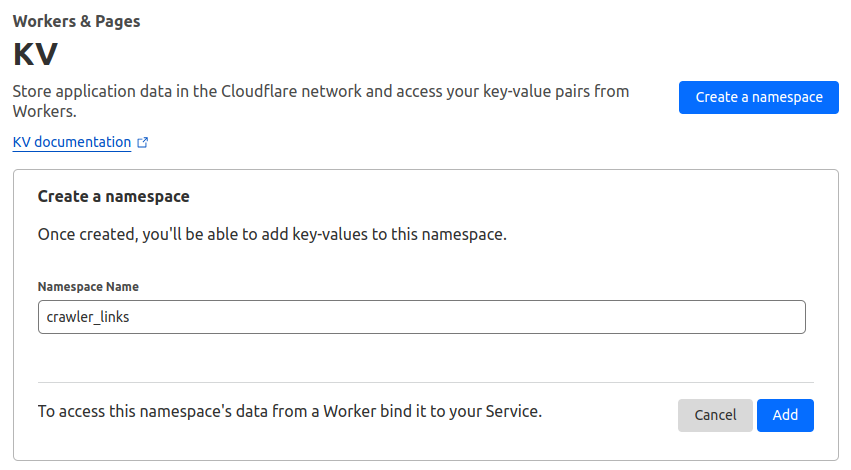Click 'Worker bind' in the bottom note
Image resolution: width=851 pixels, height=470 pixels.
(381, 410)
